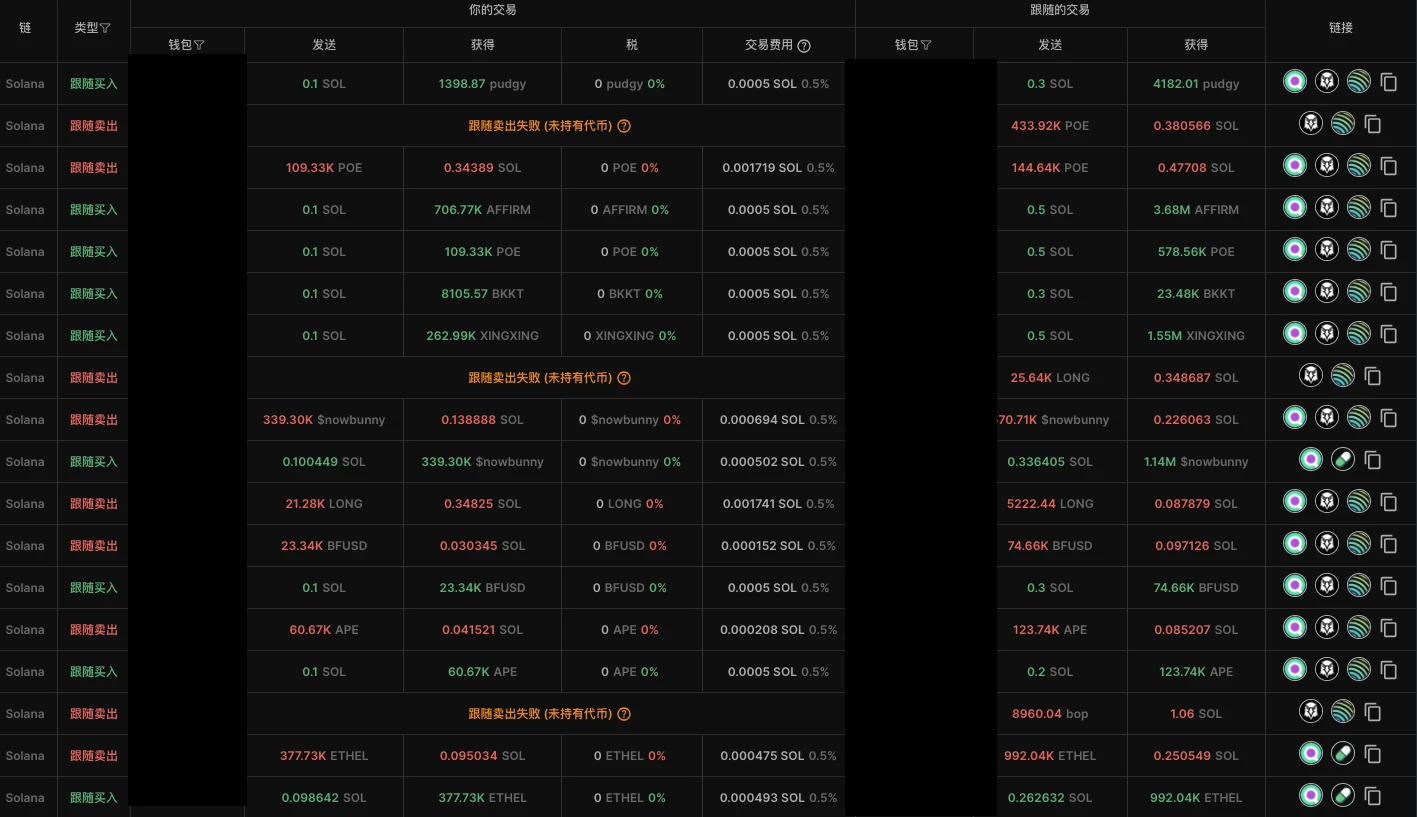
Task: Click the 1398.87 pudgy received cell
Action: click(x=482, y=84)
